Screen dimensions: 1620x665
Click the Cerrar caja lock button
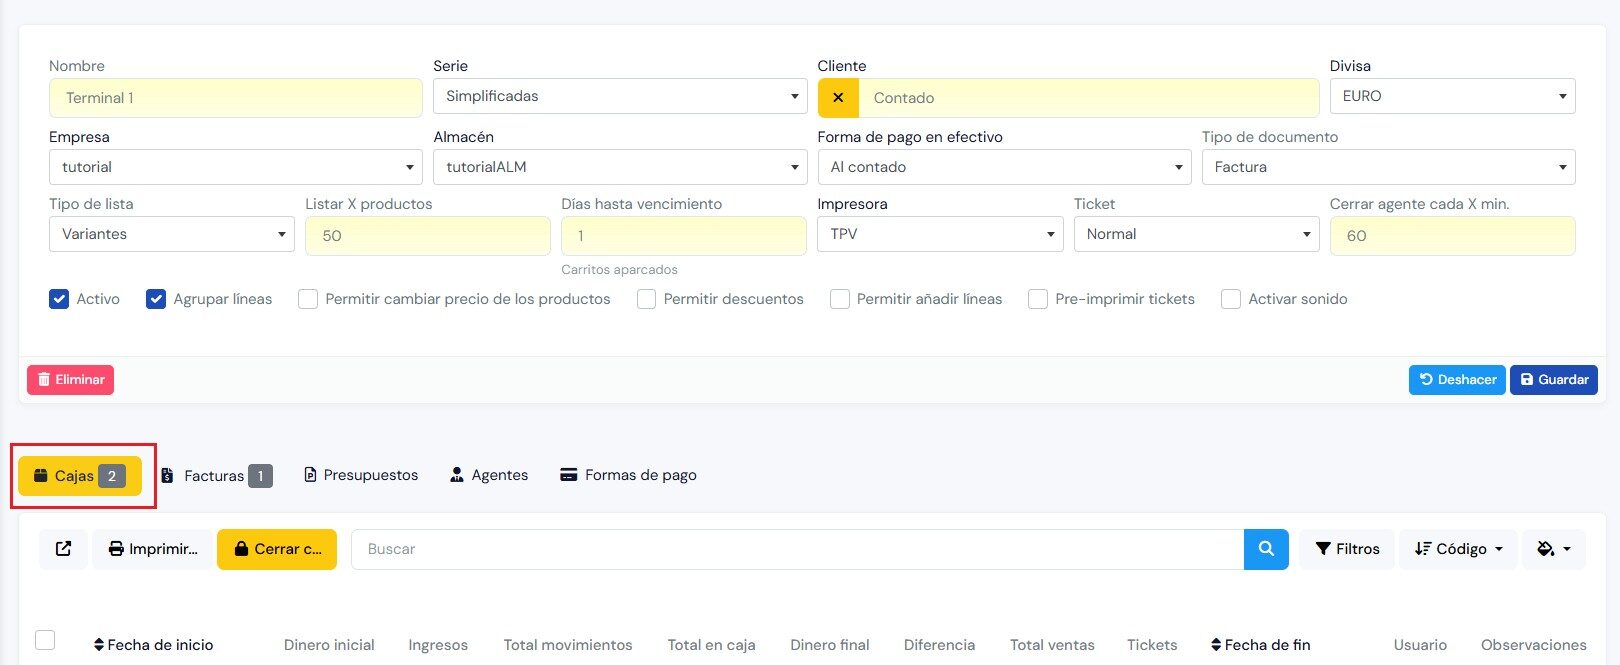277,549
